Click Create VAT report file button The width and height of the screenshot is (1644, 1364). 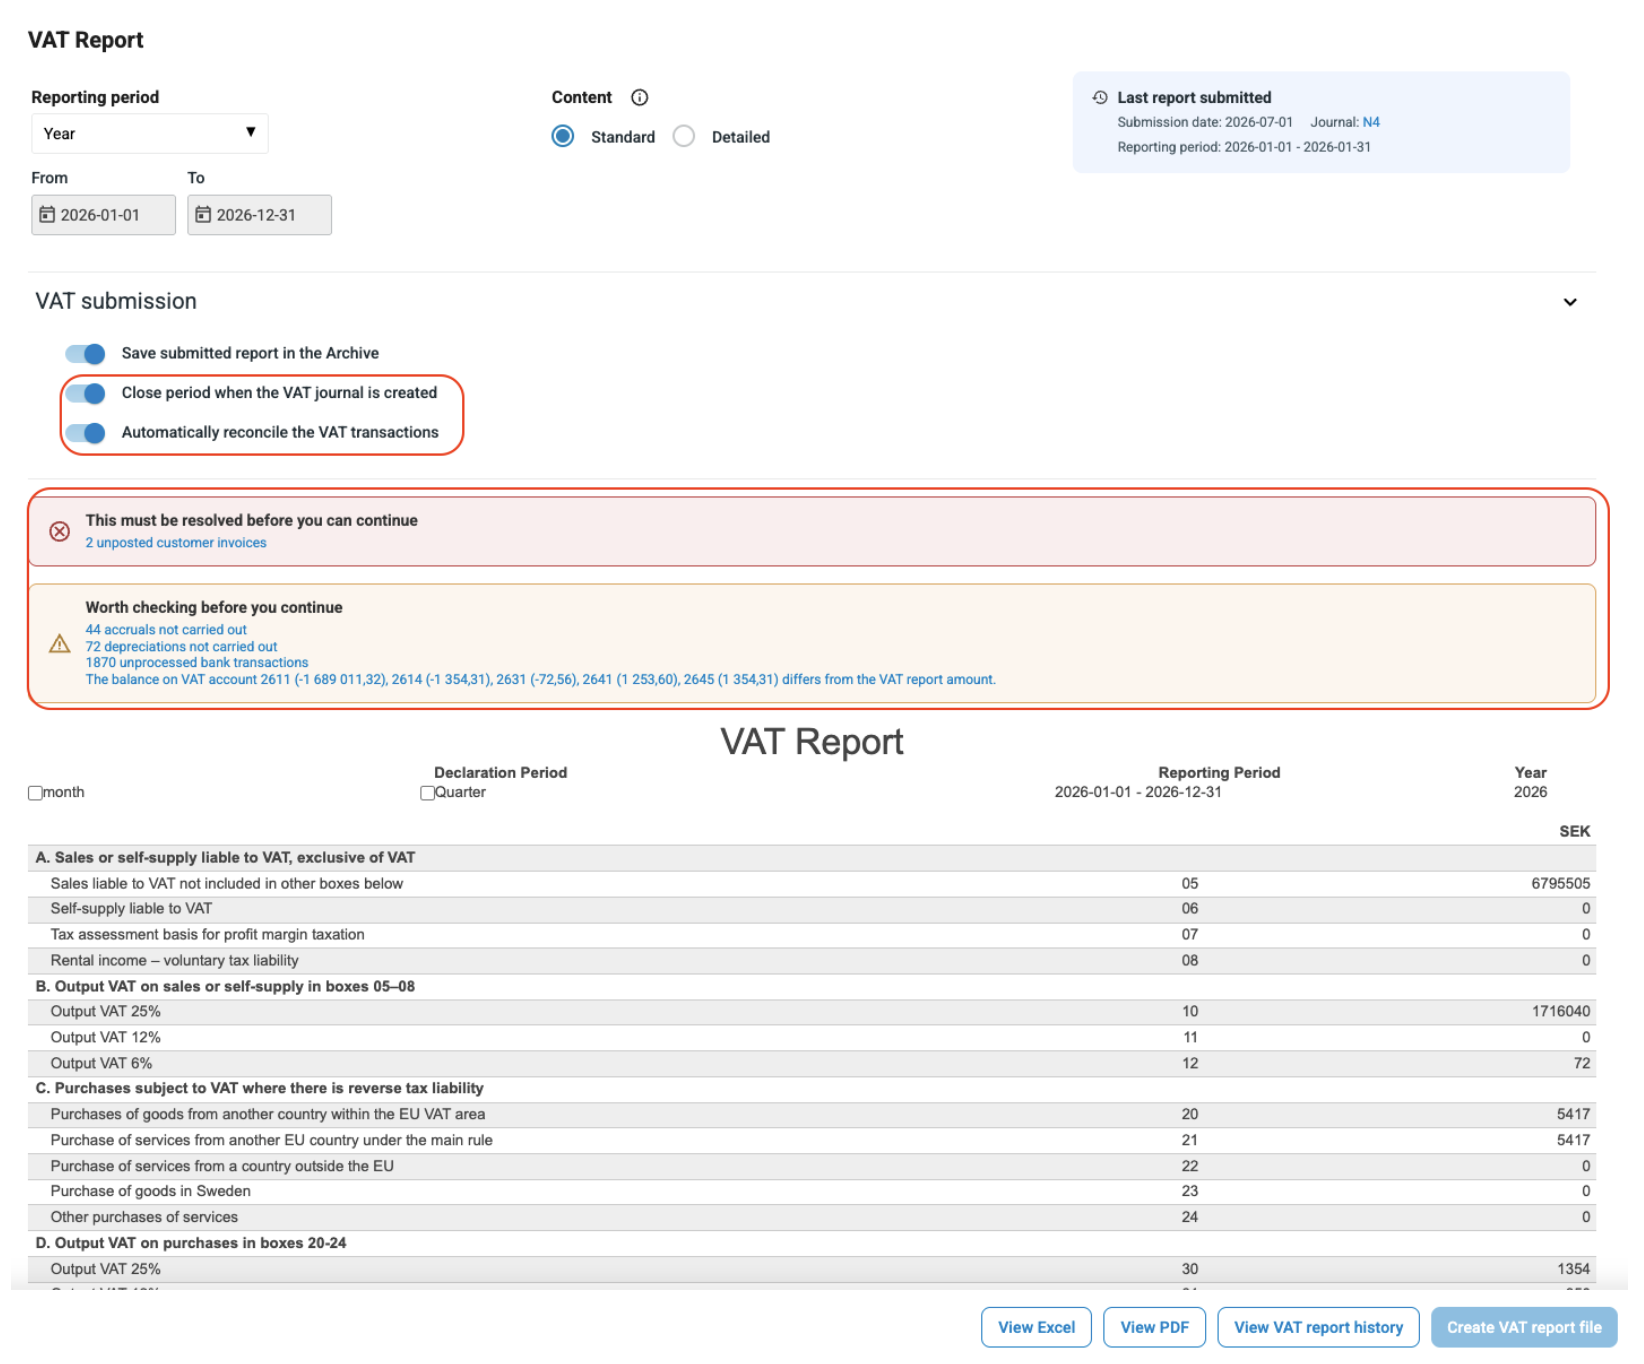point(1524,1327)
